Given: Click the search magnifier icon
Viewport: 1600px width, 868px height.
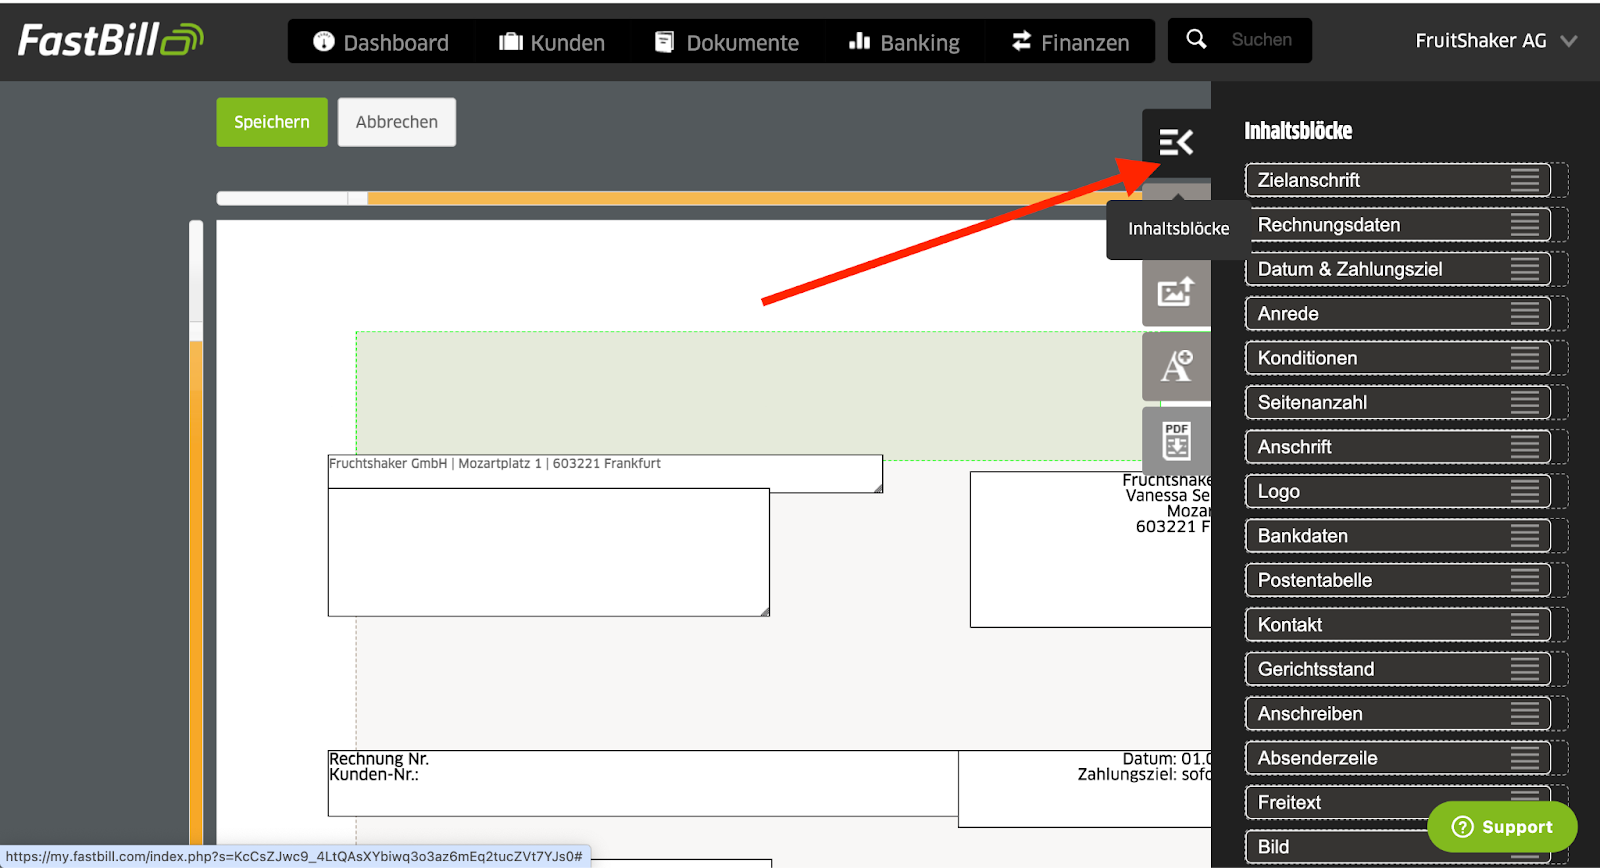Looking at the screenshot, I should click(x=1196, y=40).
